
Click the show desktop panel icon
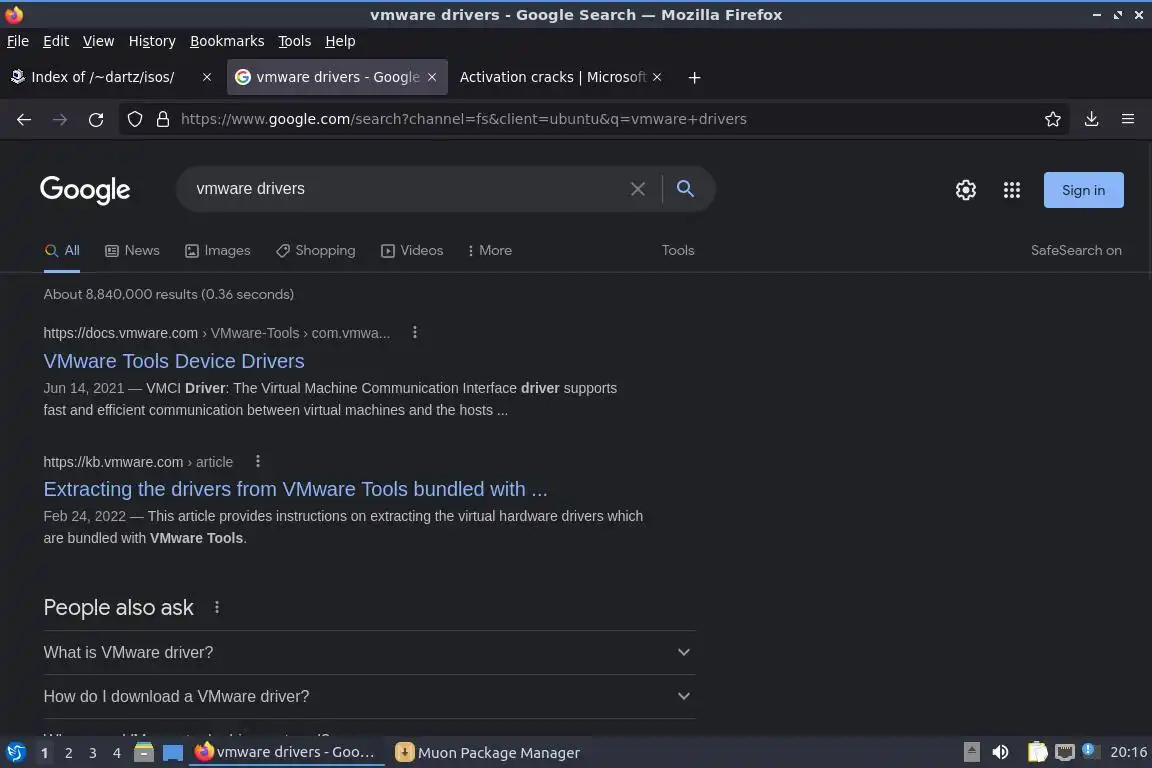click(x=173, y=753)
